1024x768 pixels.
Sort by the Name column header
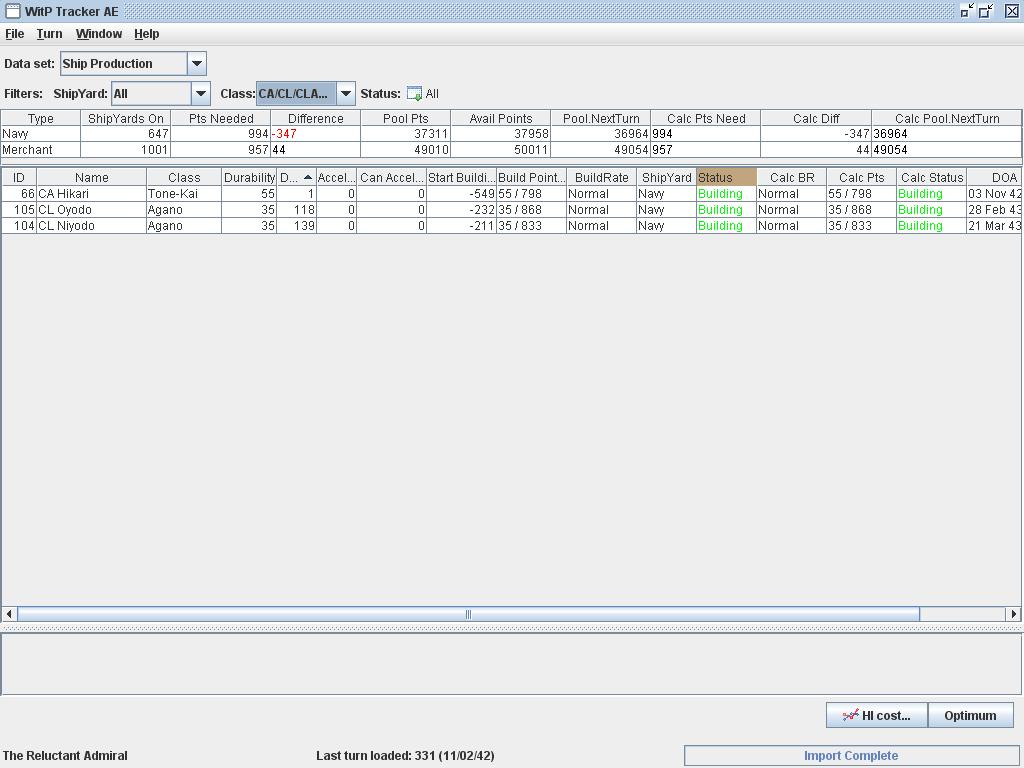pos(91,177)
